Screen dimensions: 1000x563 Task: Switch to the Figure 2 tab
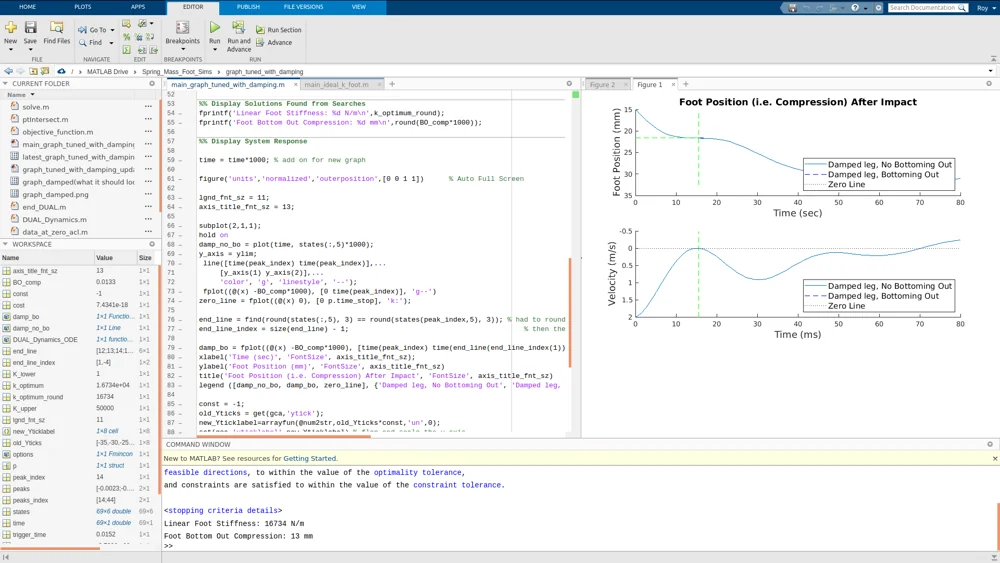point(602,84)
